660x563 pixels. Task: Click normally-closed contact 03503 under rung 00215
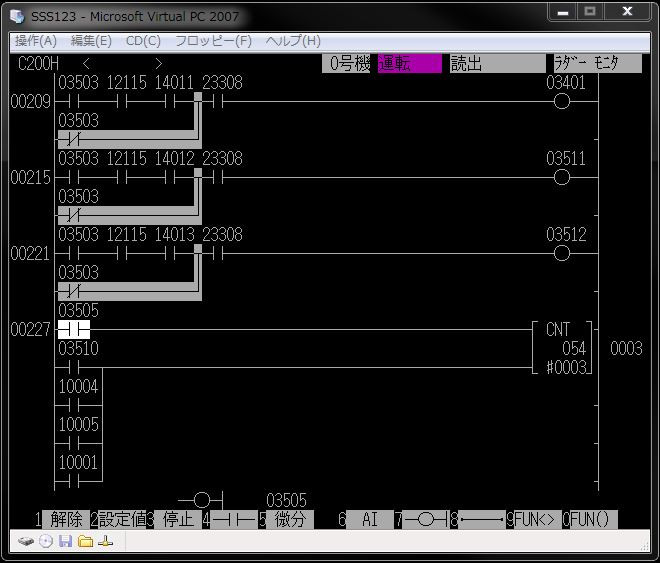pyautogui.click(x=74, y=215)
